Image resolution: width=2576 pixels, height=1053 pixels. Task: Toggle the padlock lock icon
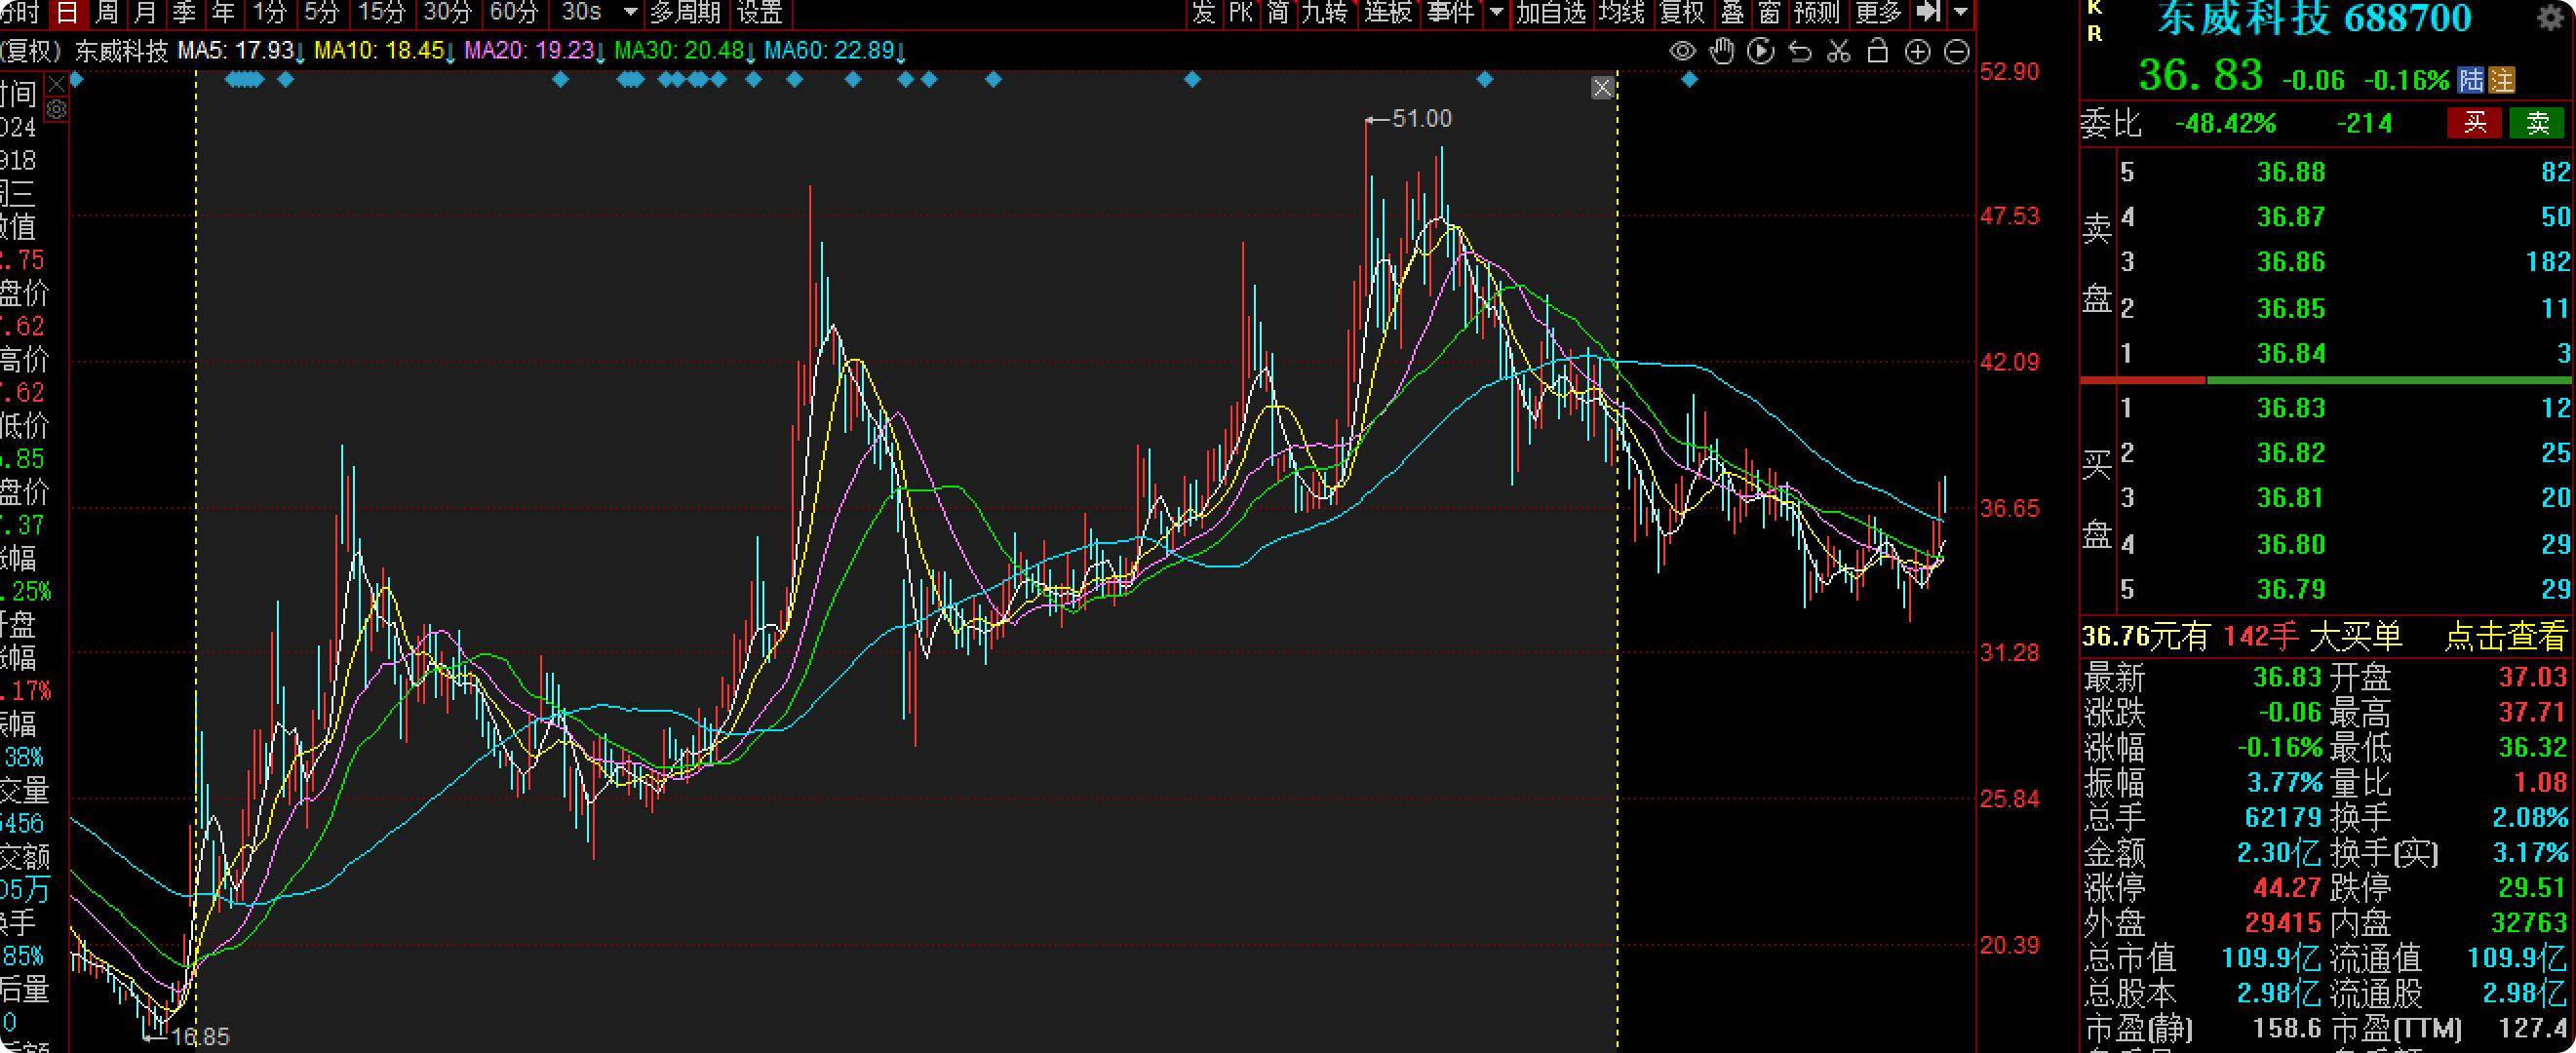1878,52
